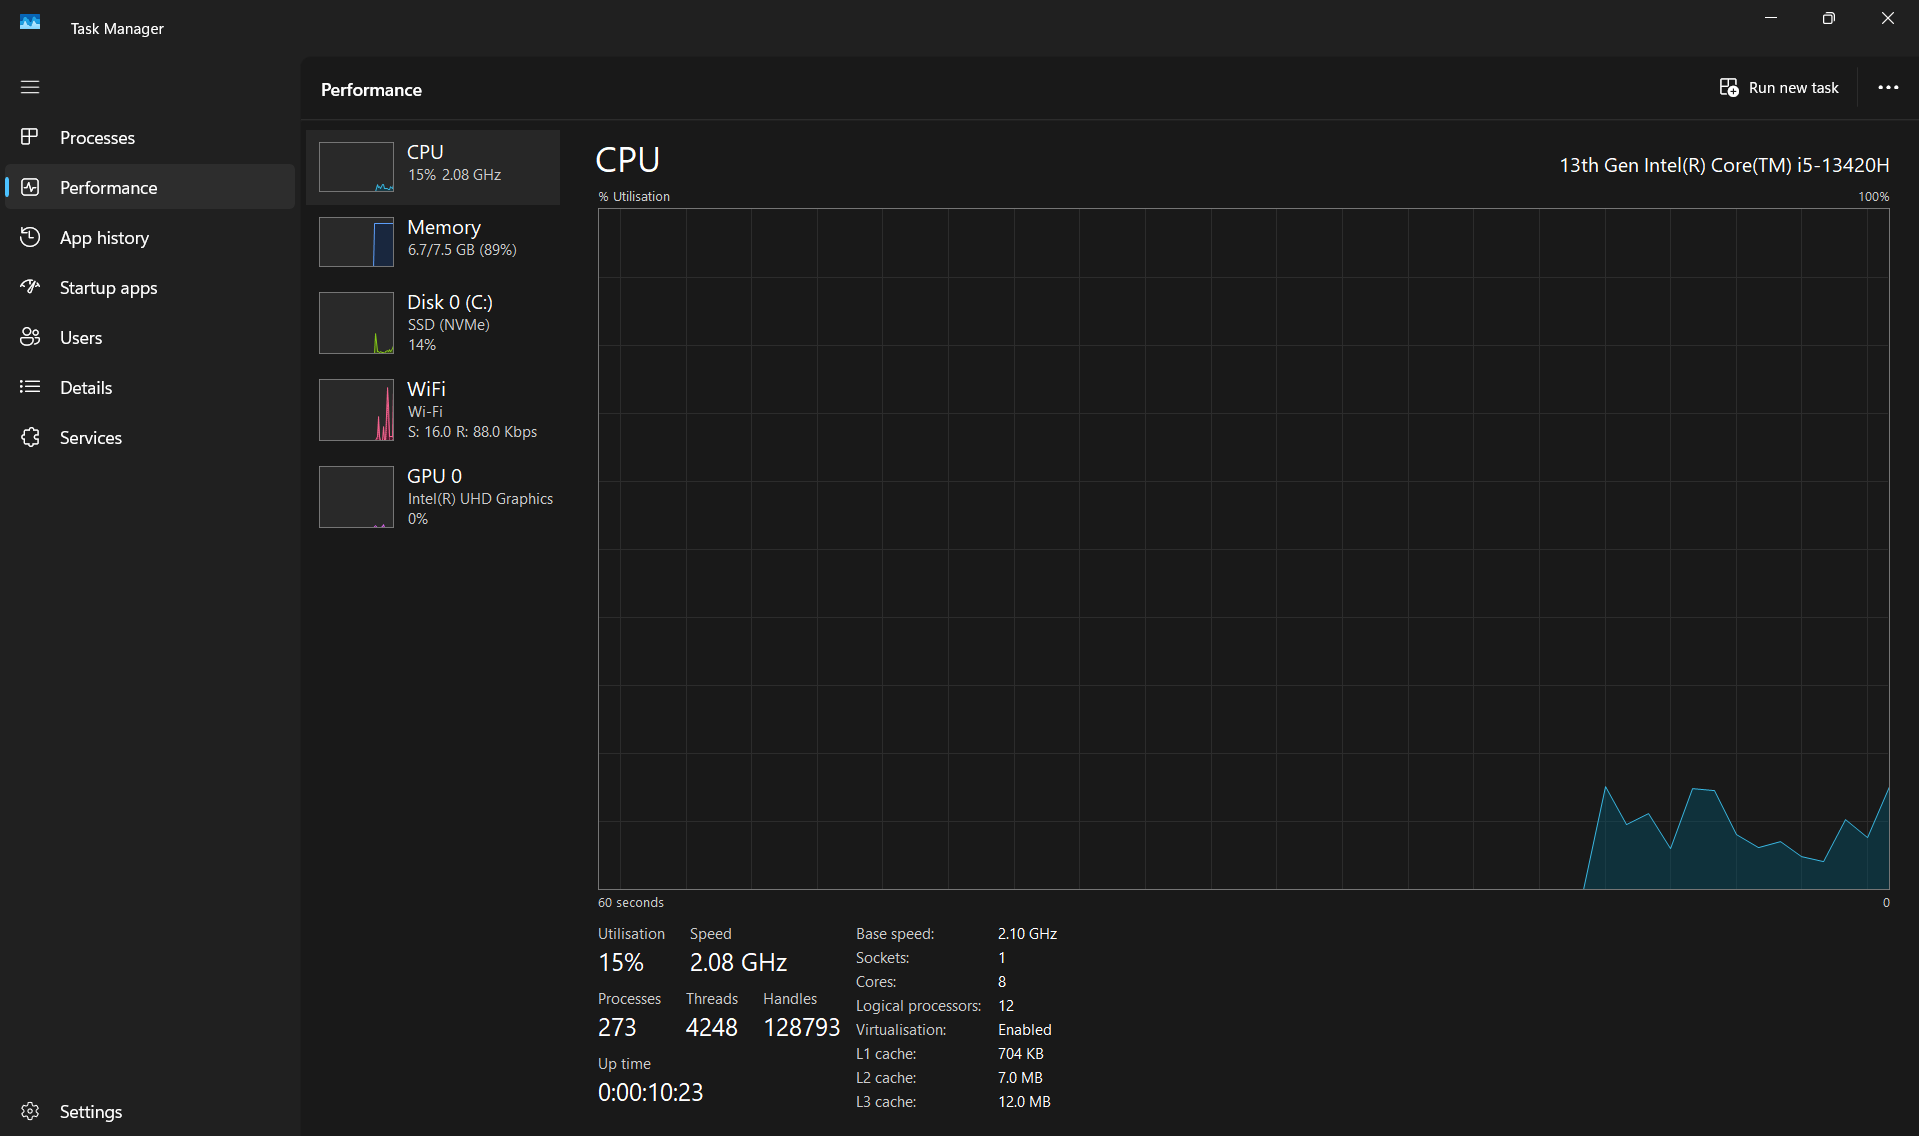Viewport: 1919px width, 1136px height.
Task: Open the hamburger navigation menu
Action: tap(30, 87)
